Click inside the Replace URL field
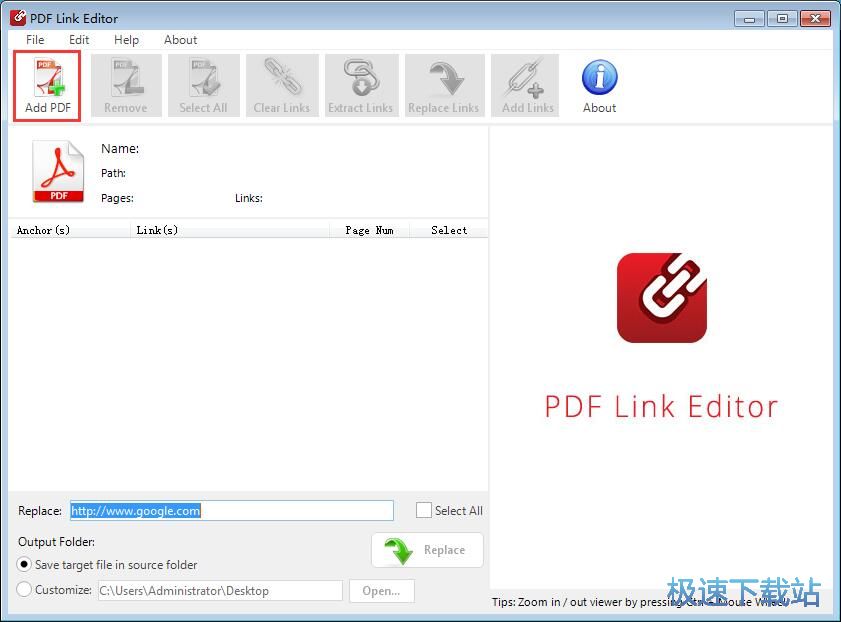841x622 pixels. [x=230, y=510]
